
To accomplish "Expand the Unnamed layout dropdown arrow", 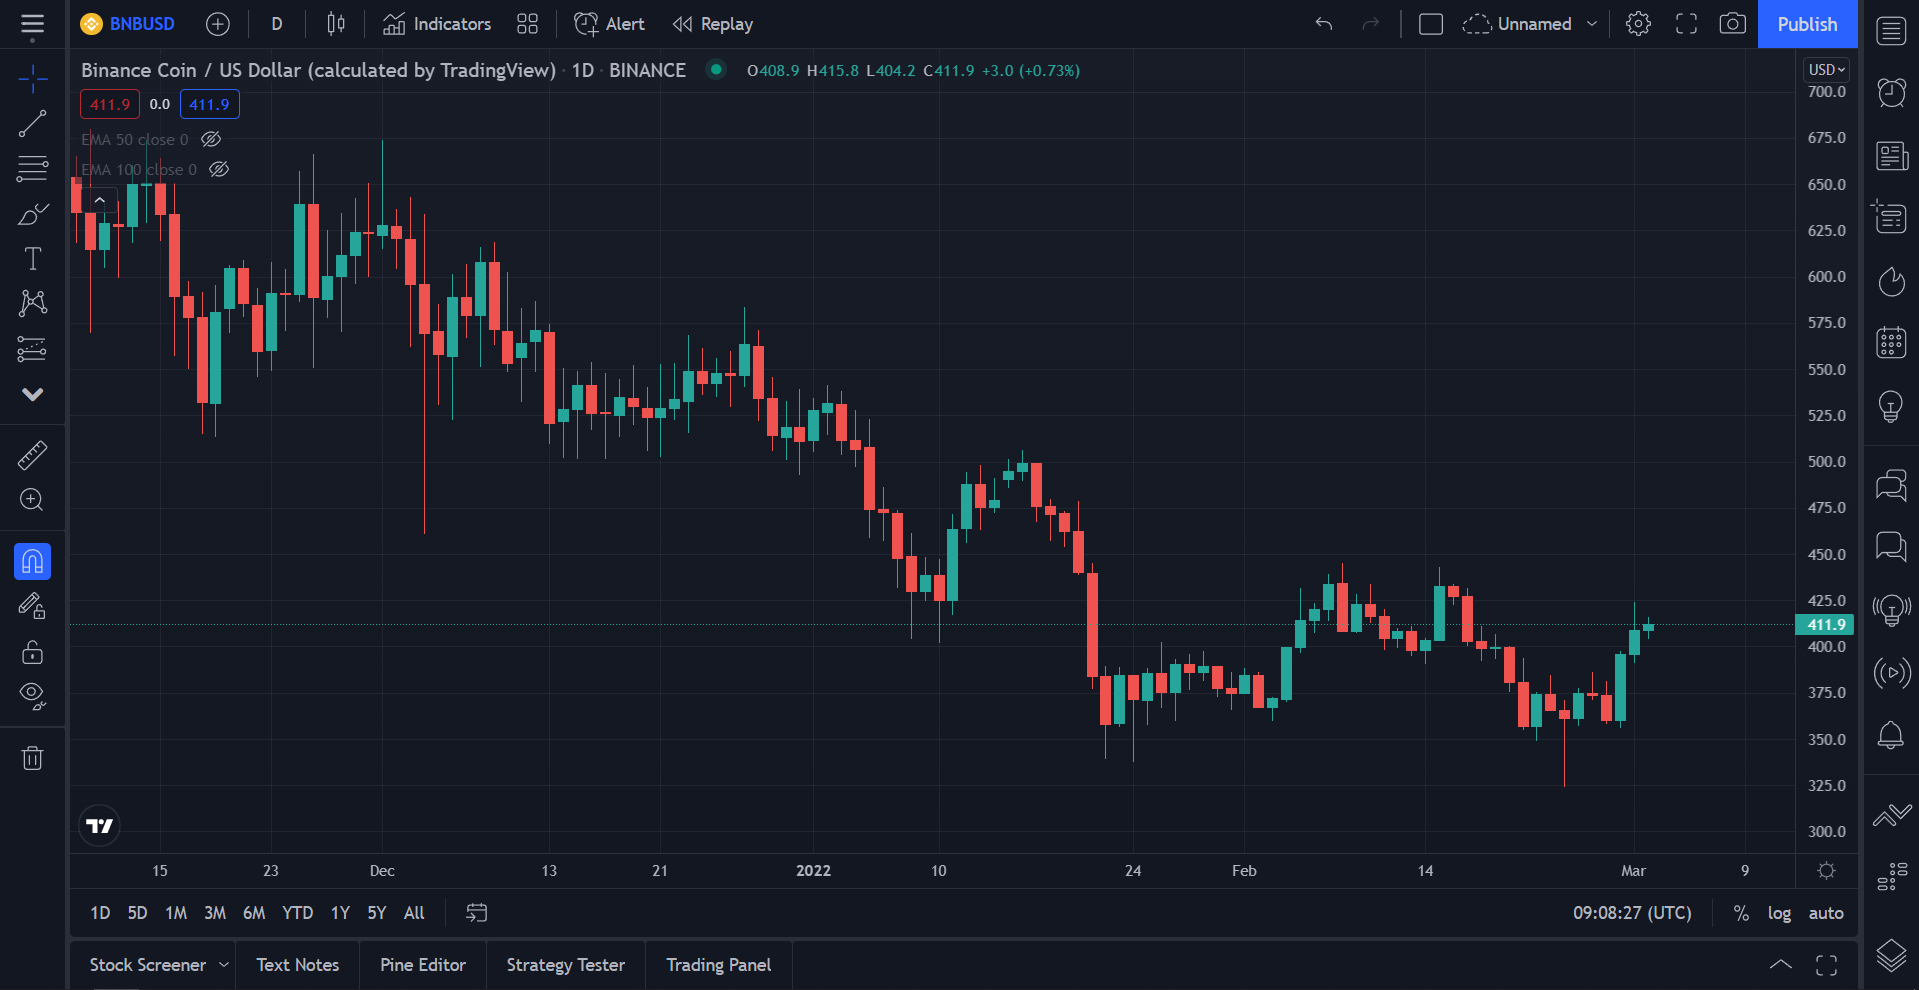I will [1592, 24].
